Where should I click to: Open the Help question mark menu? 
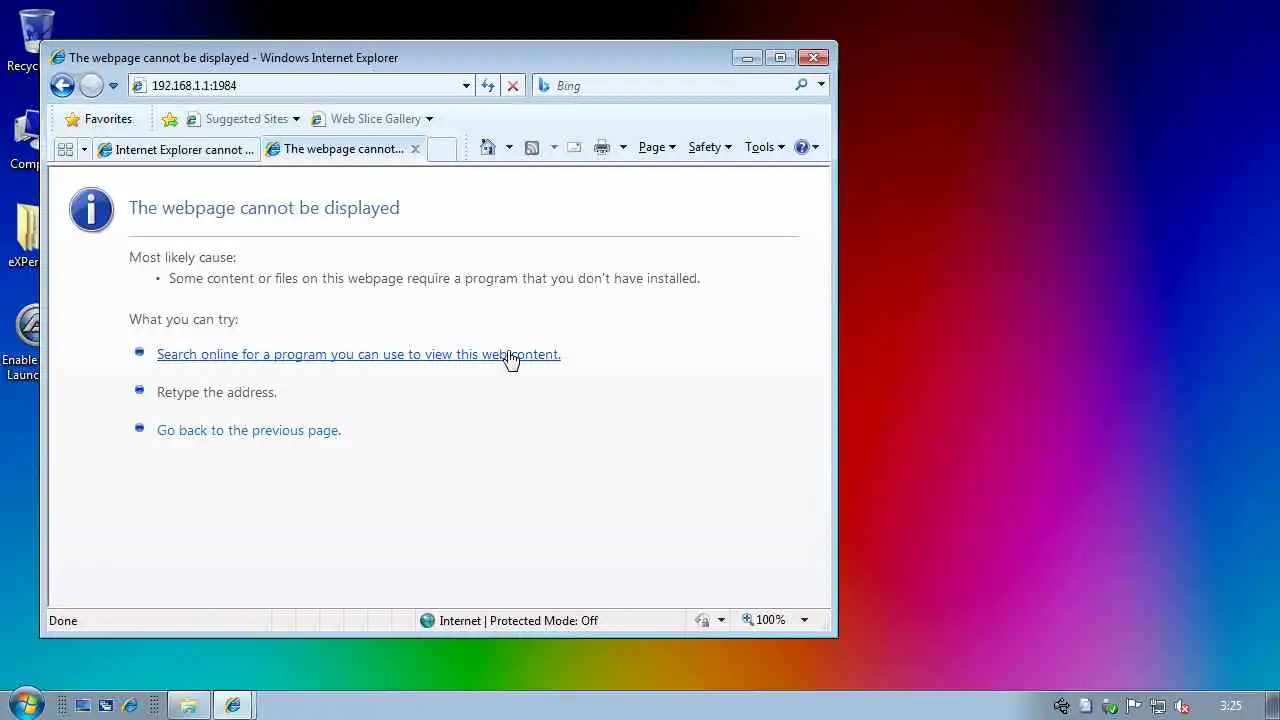806,147
